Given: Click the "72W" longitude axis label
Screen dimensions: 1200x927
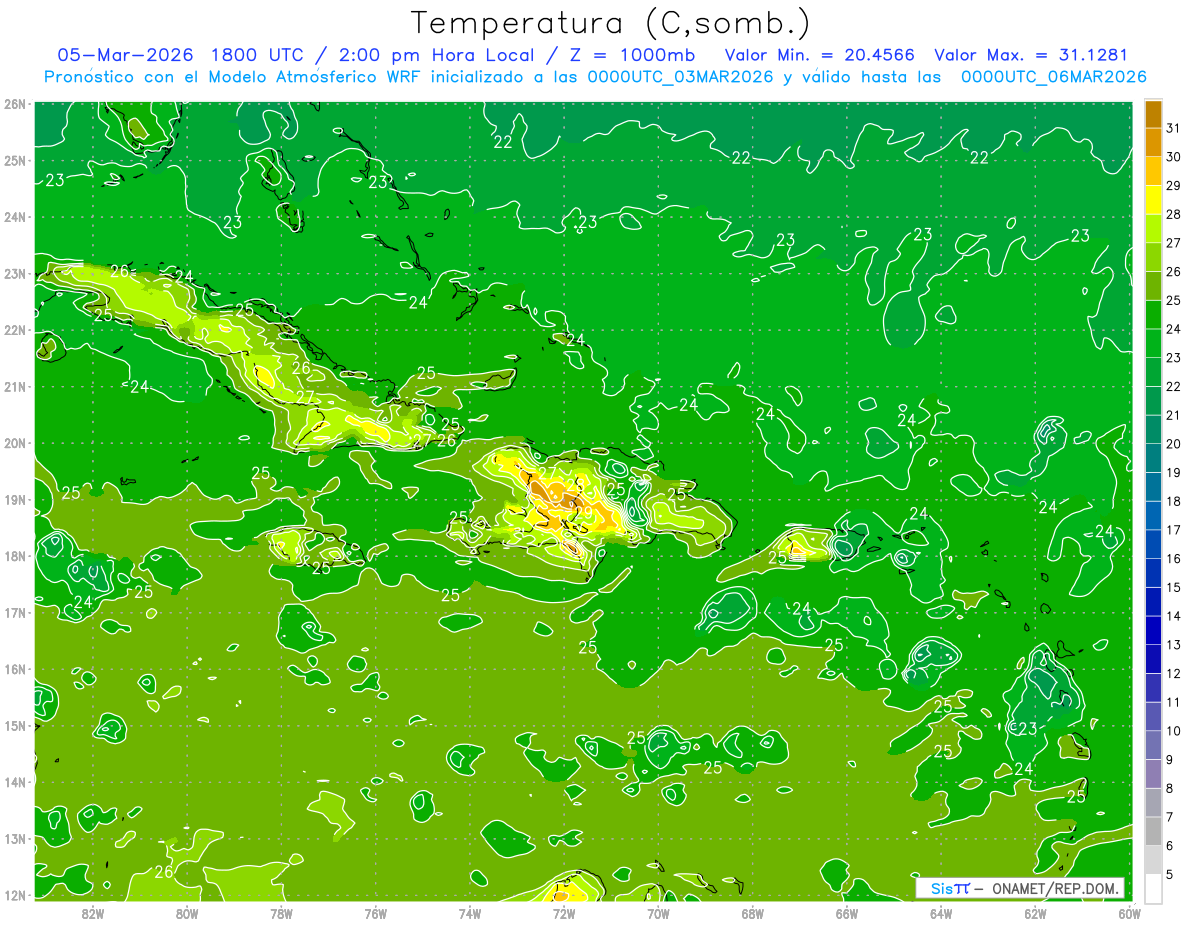Looking at the screenshot, I should (564, 913).
